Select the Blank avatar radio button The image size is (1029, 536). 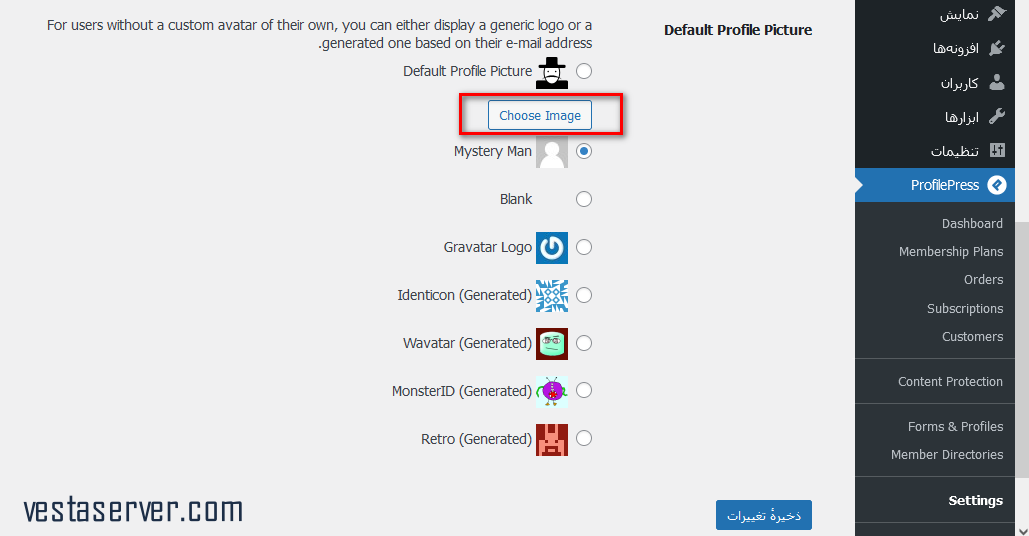(584, 199)
